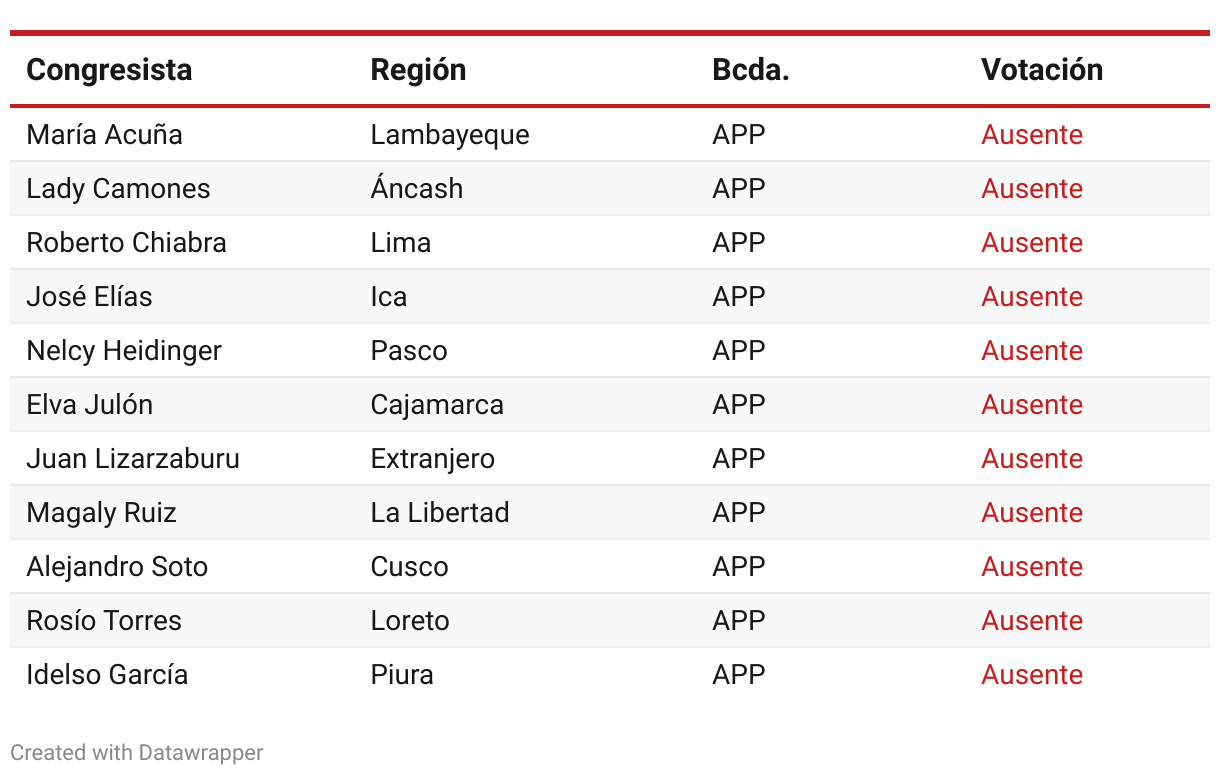1220x776 pixels.
Task: Select the Nelcy Heidinger name cell
Action: [124, 351]
